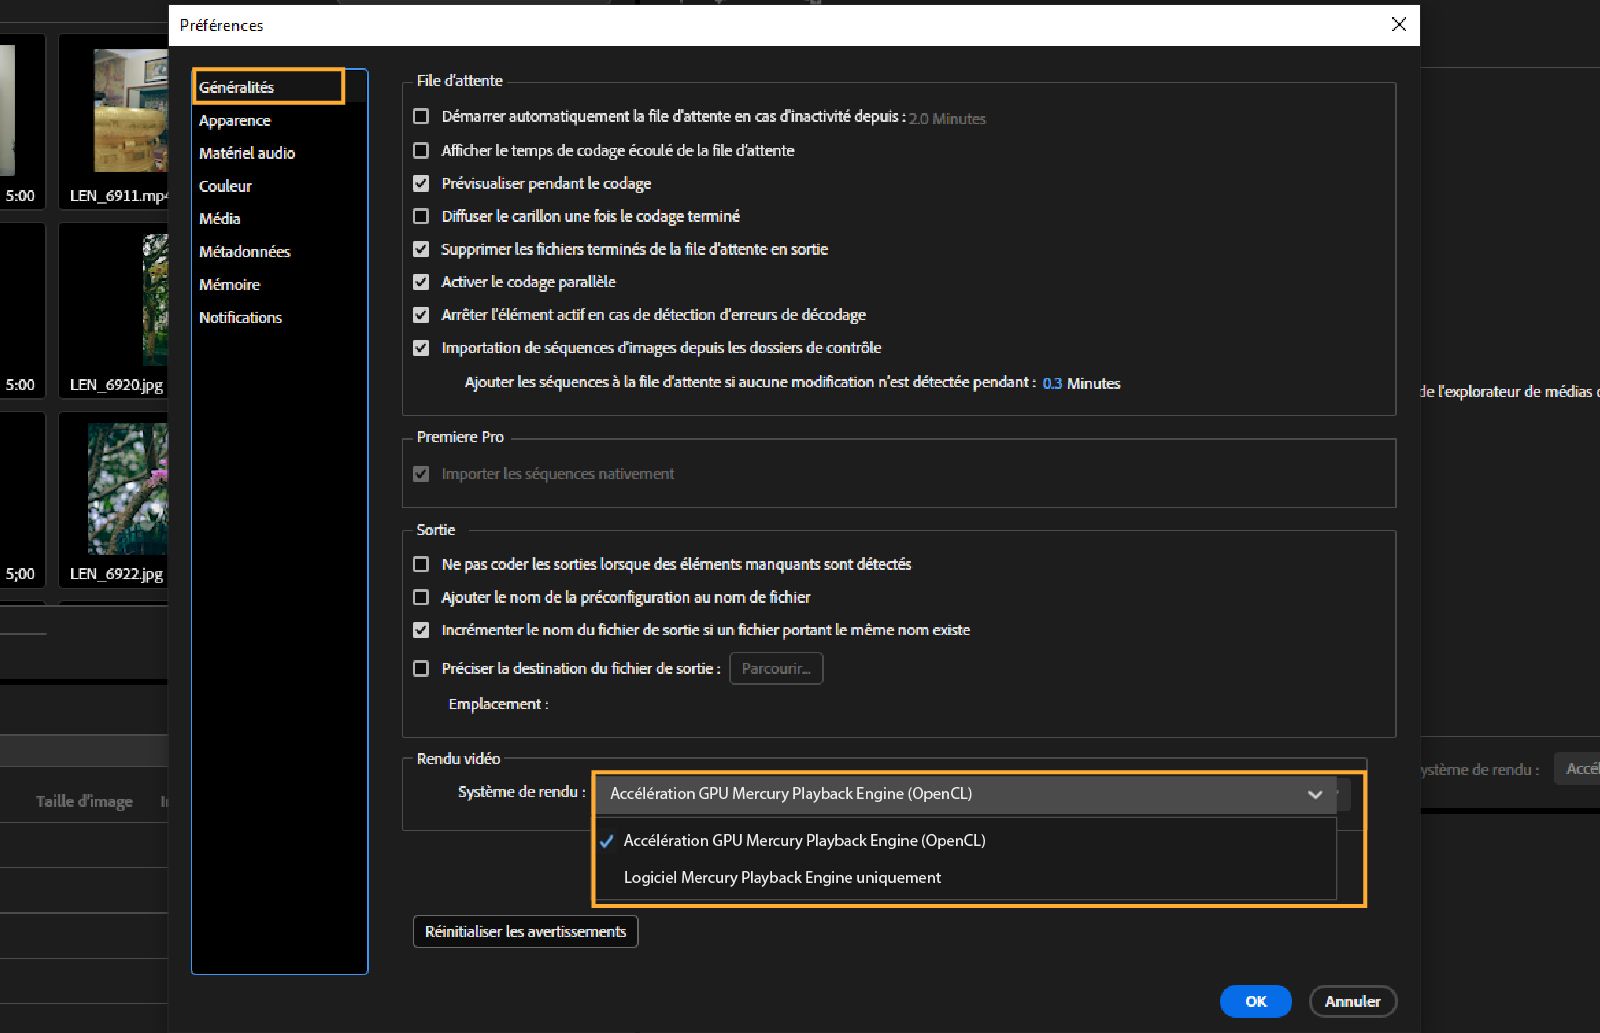The image size is (1600, 1033).
Task: Disable 'Activer le codage parallèle'
Action: coord(421,282)
